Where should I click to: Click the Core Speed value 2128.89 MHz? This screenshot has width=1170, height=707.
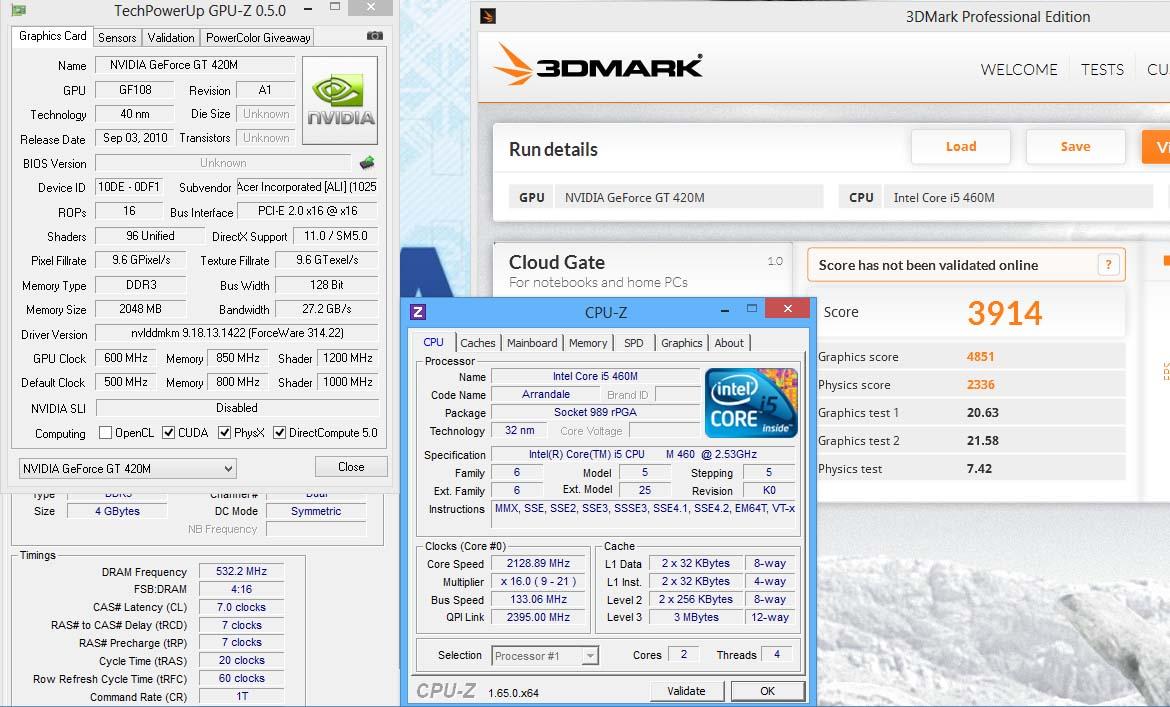[x=538, y=563]
